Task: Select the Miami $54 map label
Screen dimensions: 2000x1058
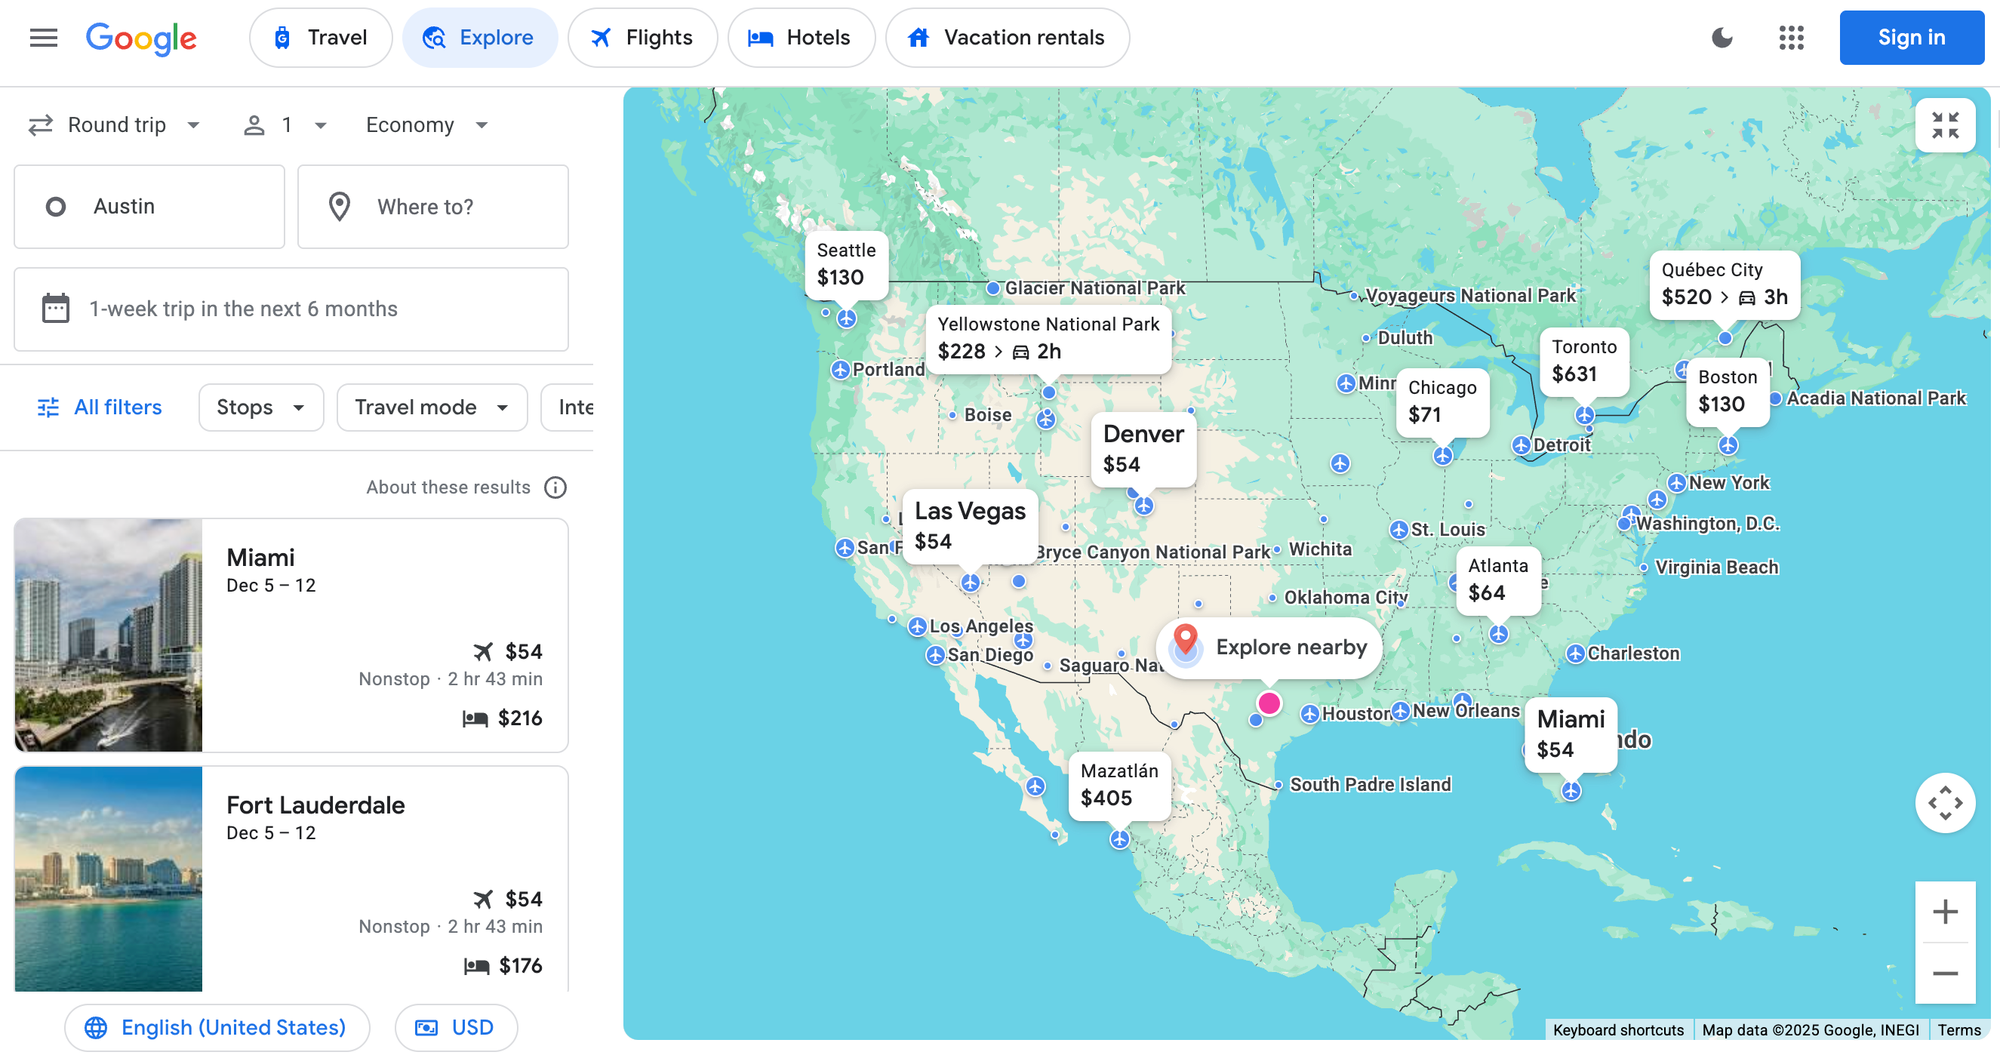Action: point(1570,734)
